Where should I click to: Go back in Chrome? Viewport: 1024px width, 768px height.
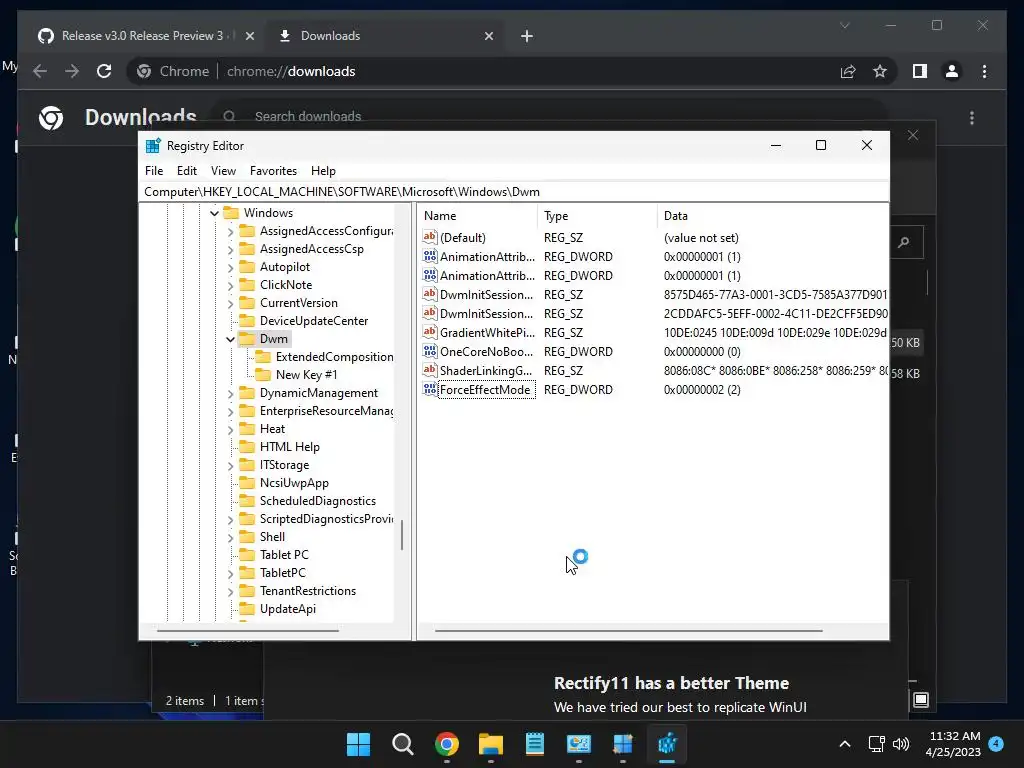click(x=40, y=71)
